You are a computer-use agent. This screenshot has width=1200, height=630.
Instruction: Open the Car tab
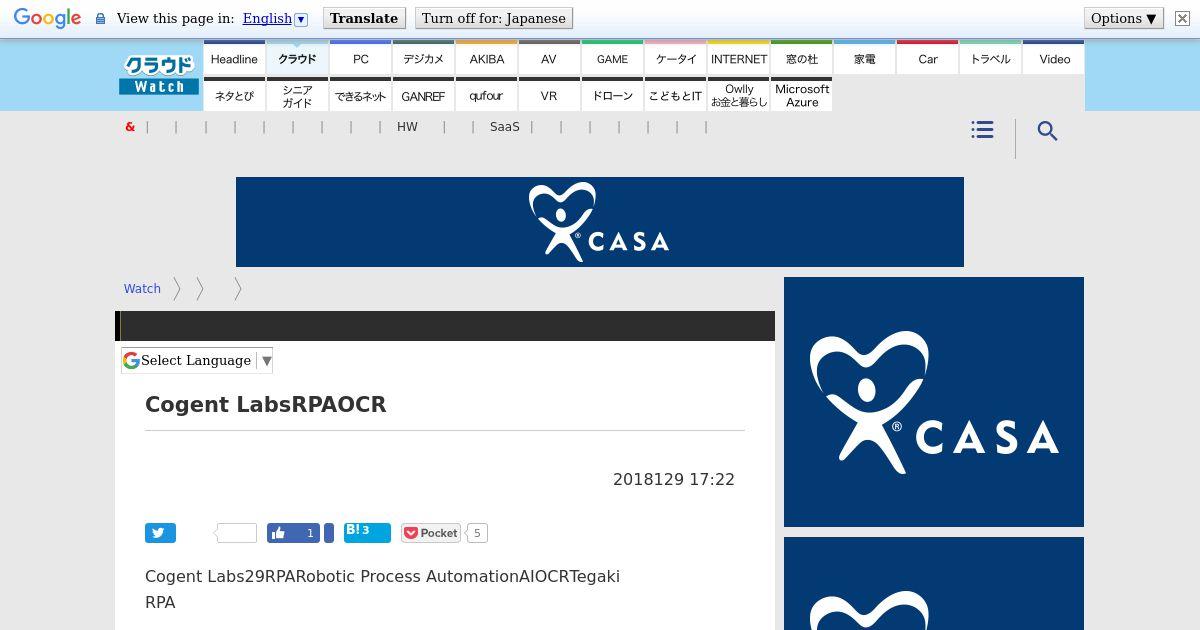tap(928, 59)
